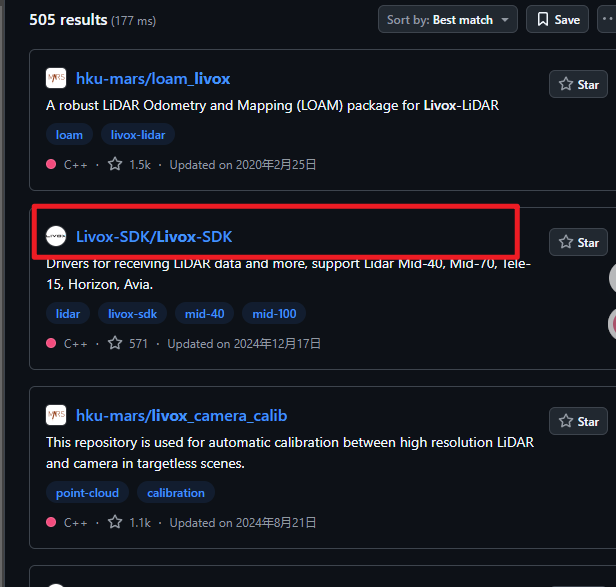Select the mid-40 topic tag

coord(205,314)
